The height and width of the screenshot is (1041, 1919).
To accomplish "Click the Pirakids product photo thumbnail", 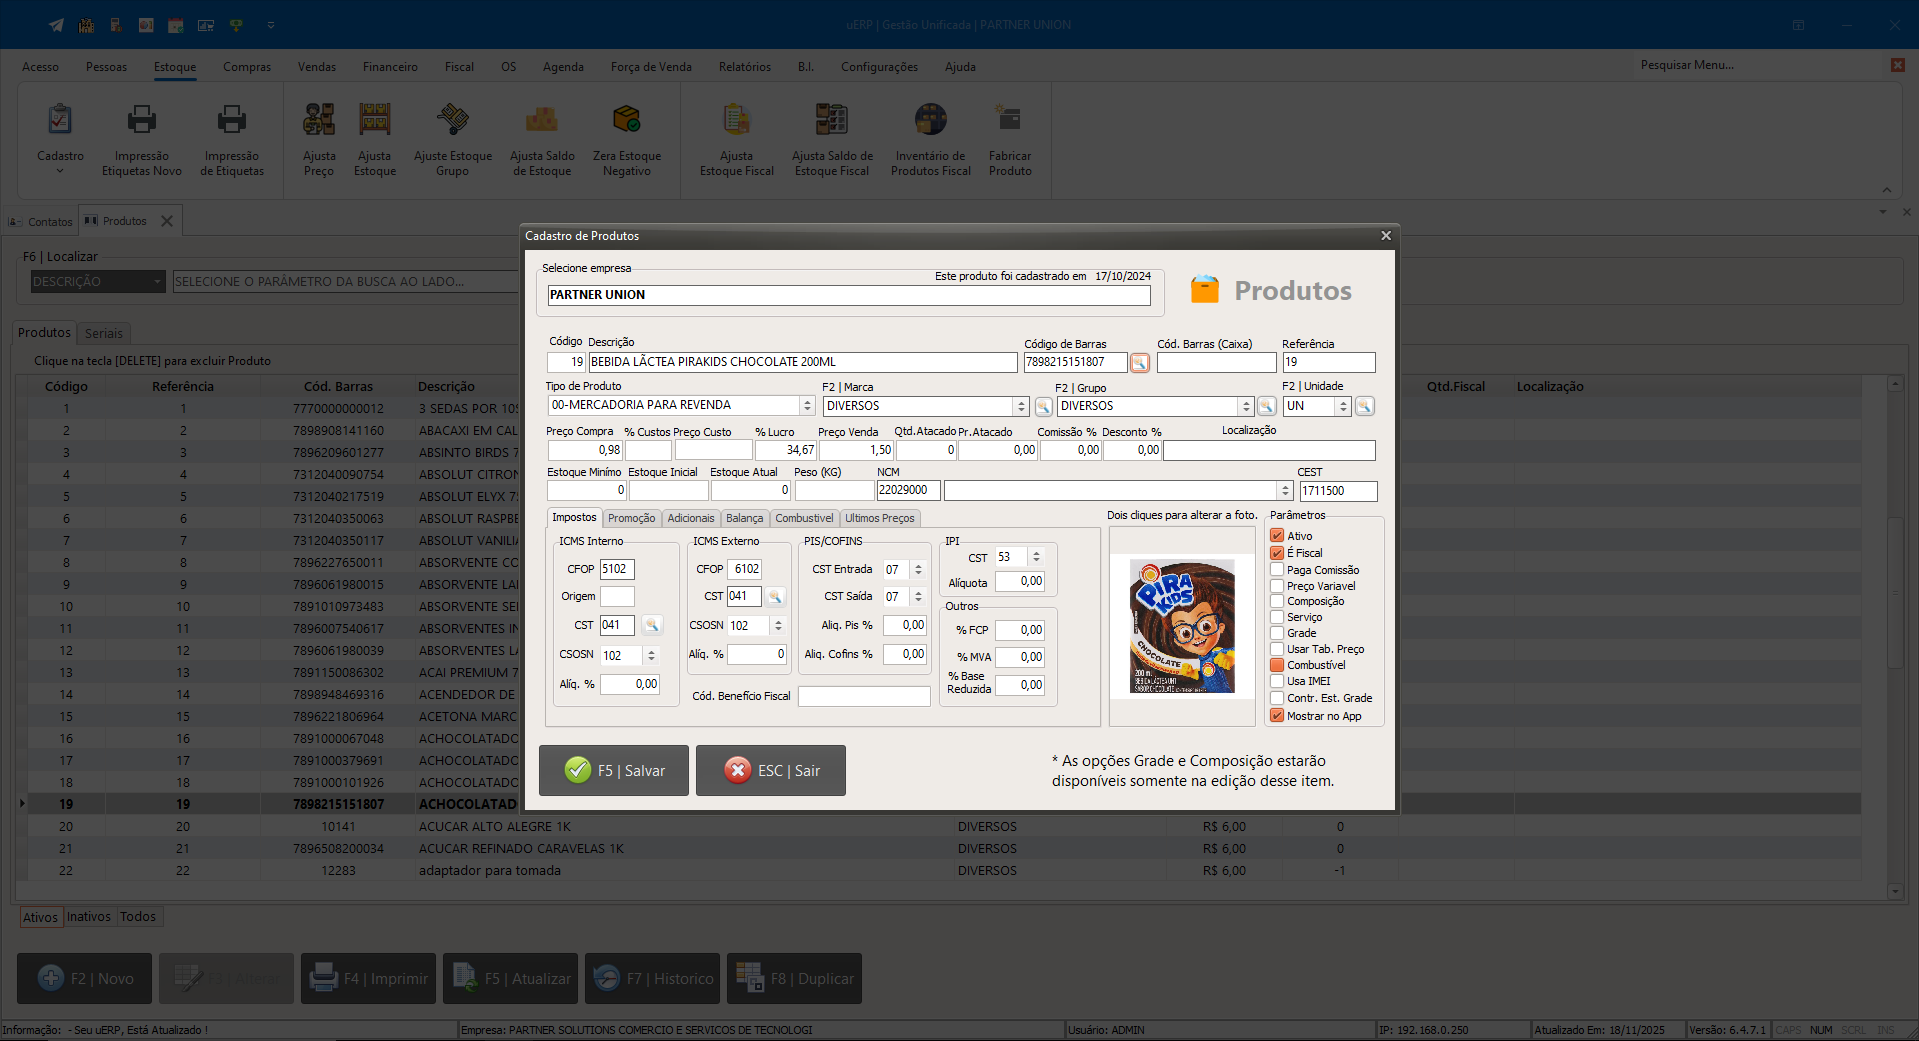I will (1182, 627).
